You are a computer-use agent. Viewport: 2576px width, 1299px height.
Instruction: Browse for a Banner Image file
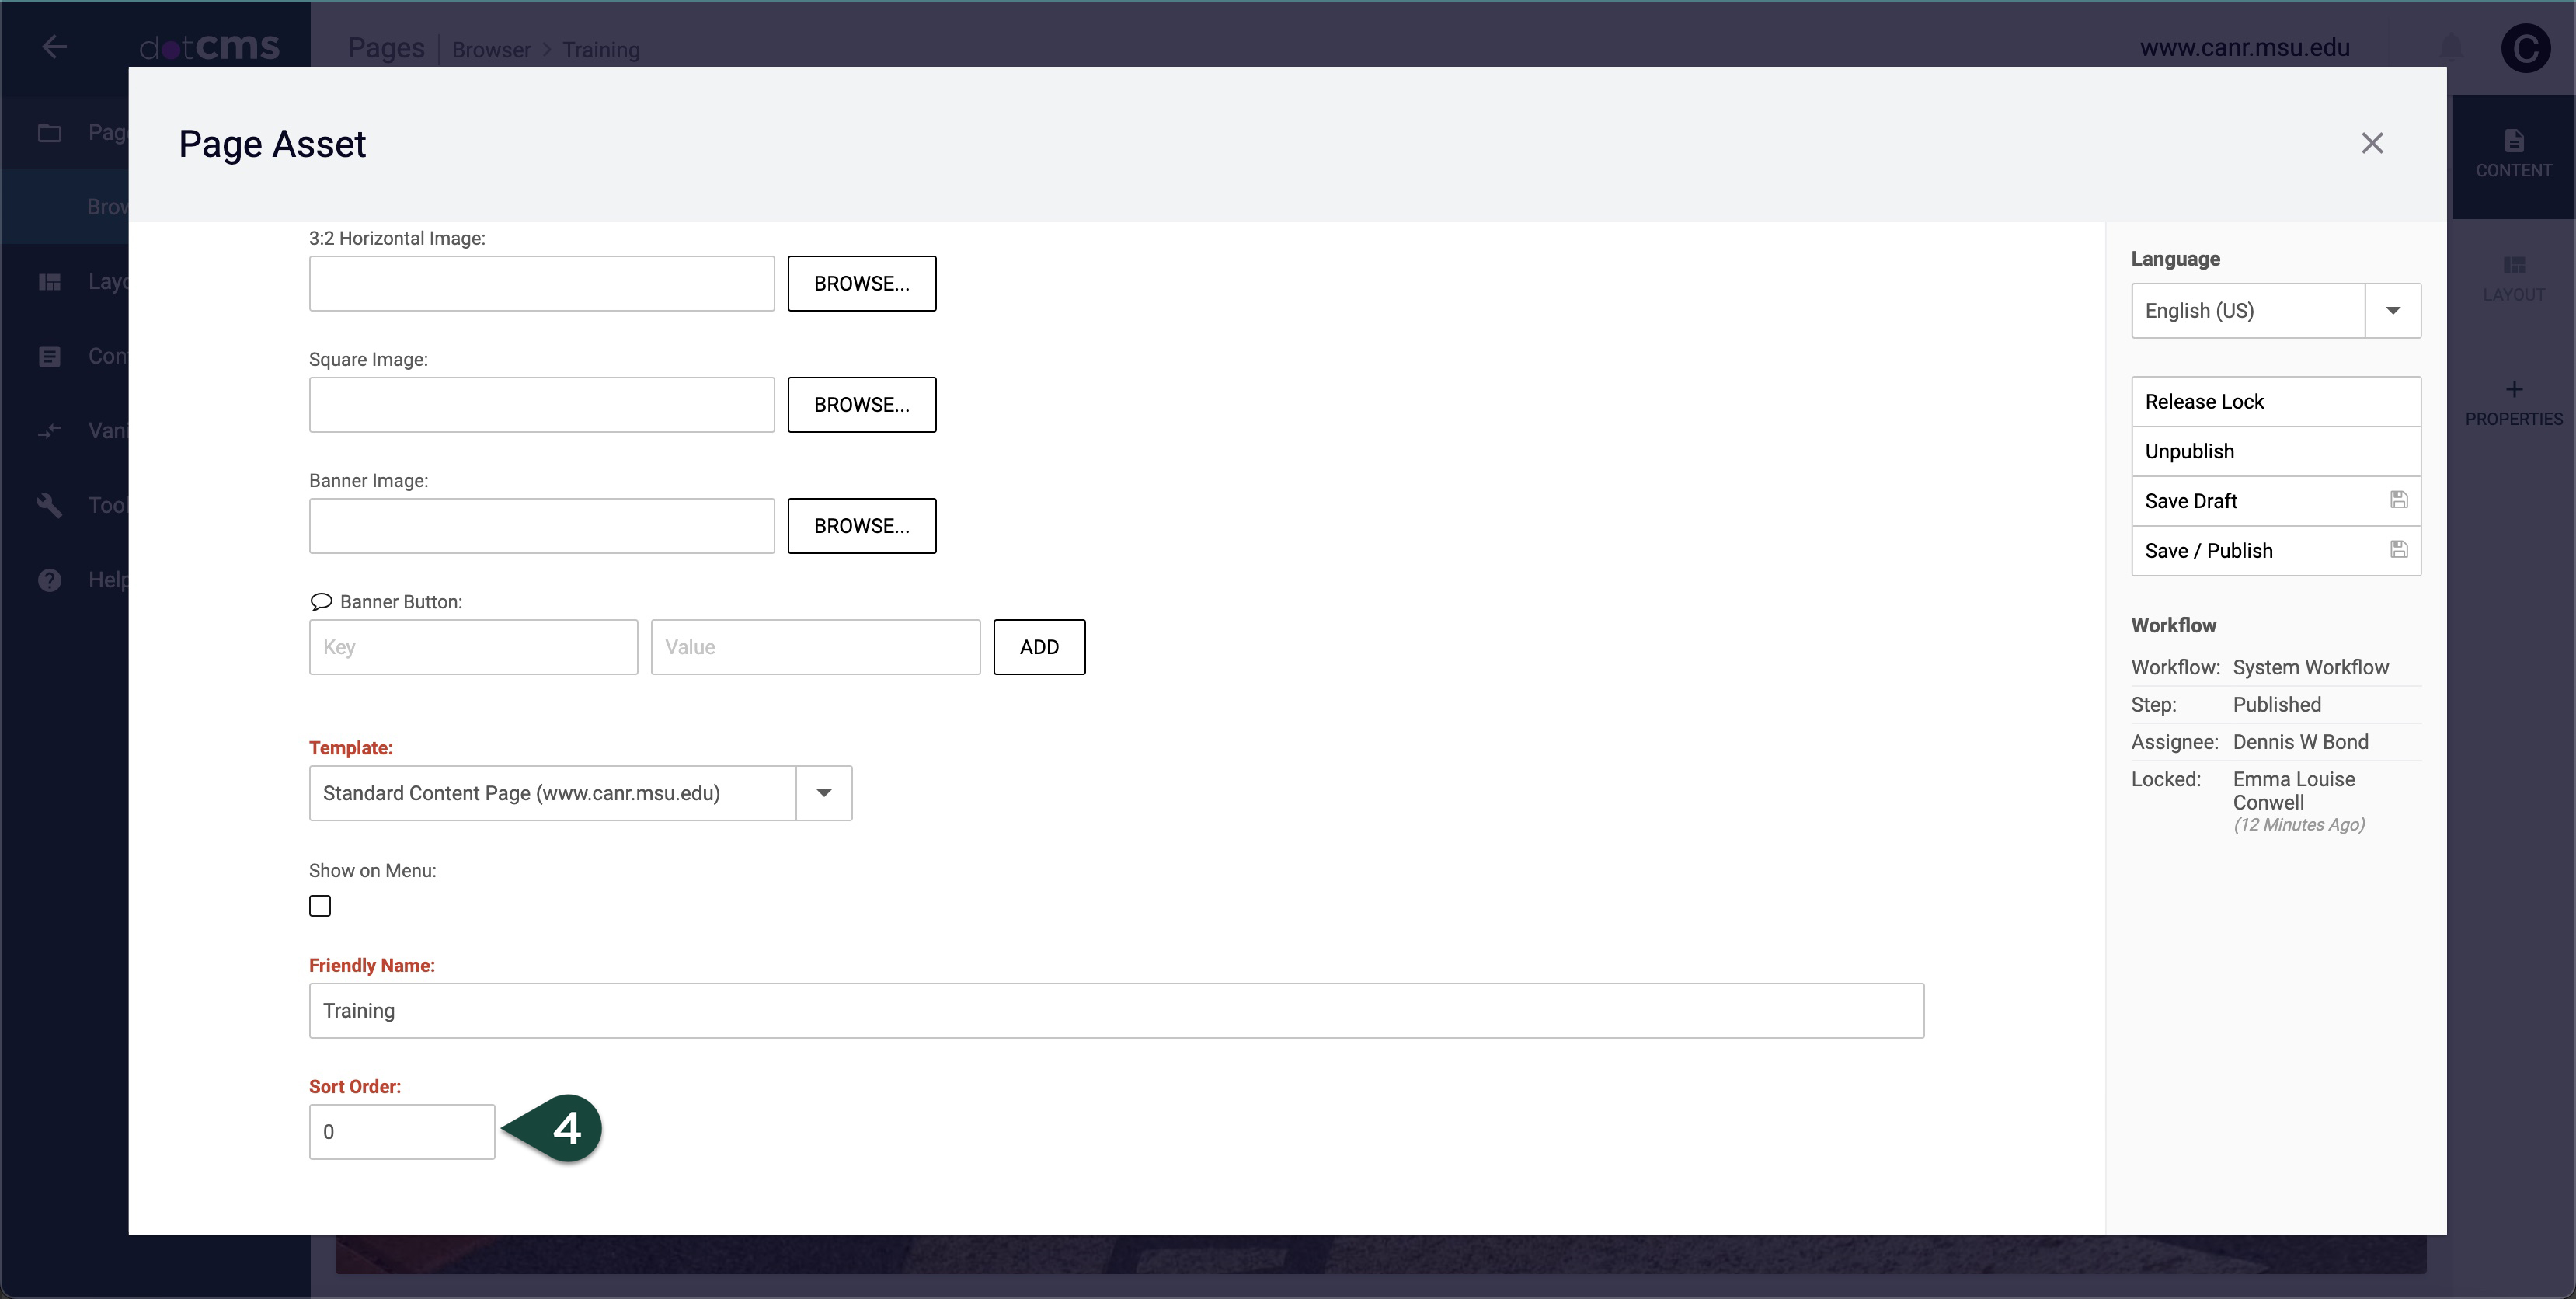(862, 525)
